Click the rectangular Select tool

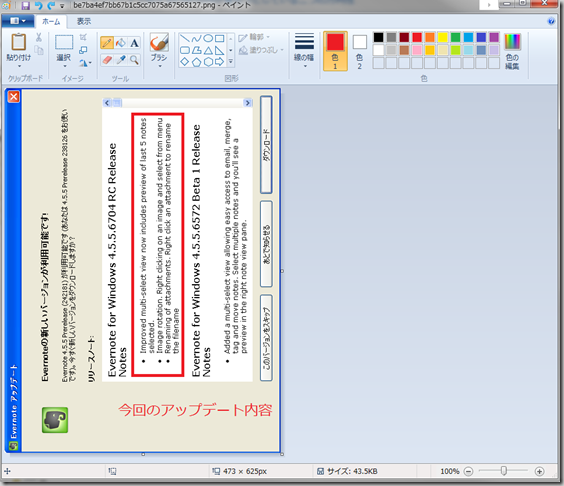click(x=64, y=42)
